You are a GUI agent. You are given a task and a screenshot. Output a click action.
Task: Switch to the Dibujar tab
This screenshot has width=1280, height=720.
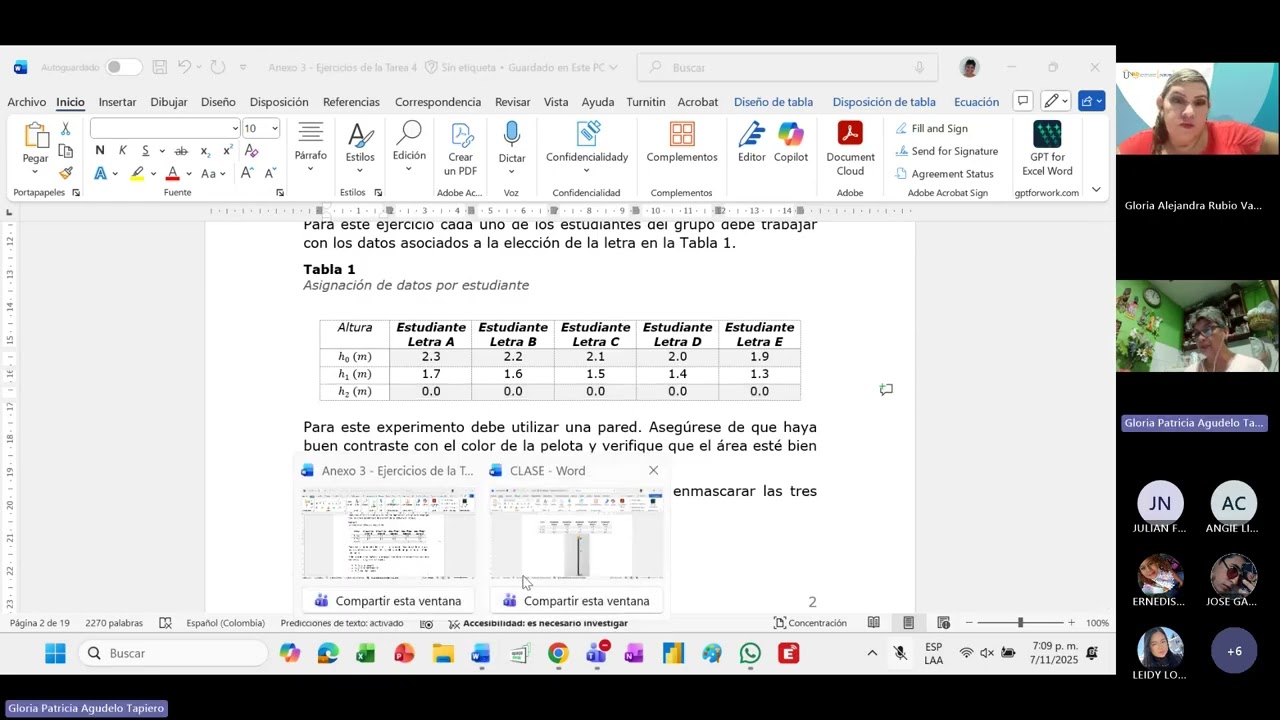169,102
